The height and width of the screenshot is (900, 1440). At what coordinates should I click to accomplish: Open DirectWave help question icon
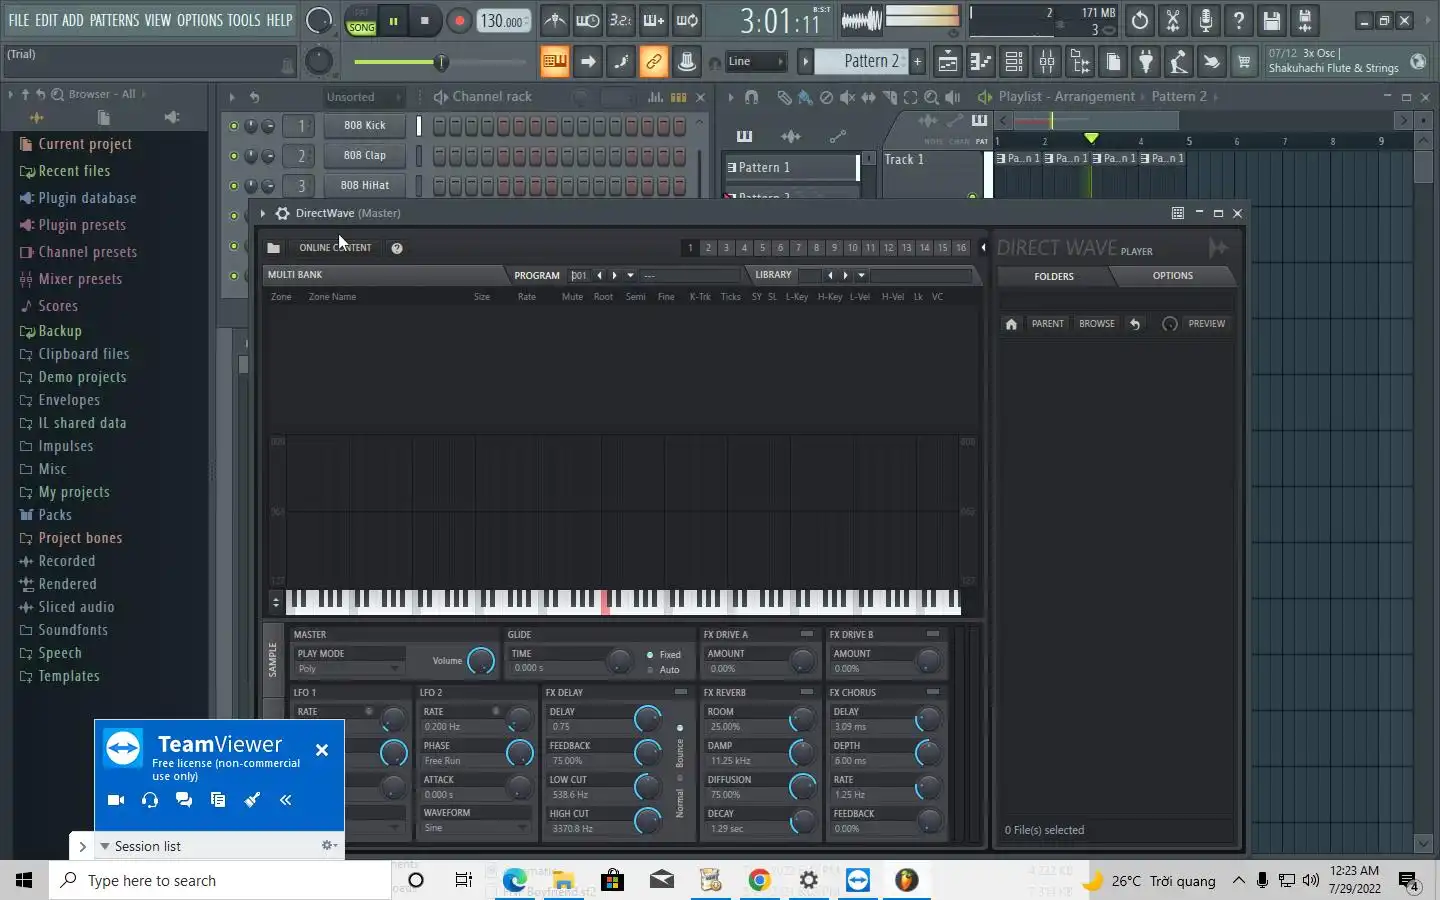(x=397, y=248)
